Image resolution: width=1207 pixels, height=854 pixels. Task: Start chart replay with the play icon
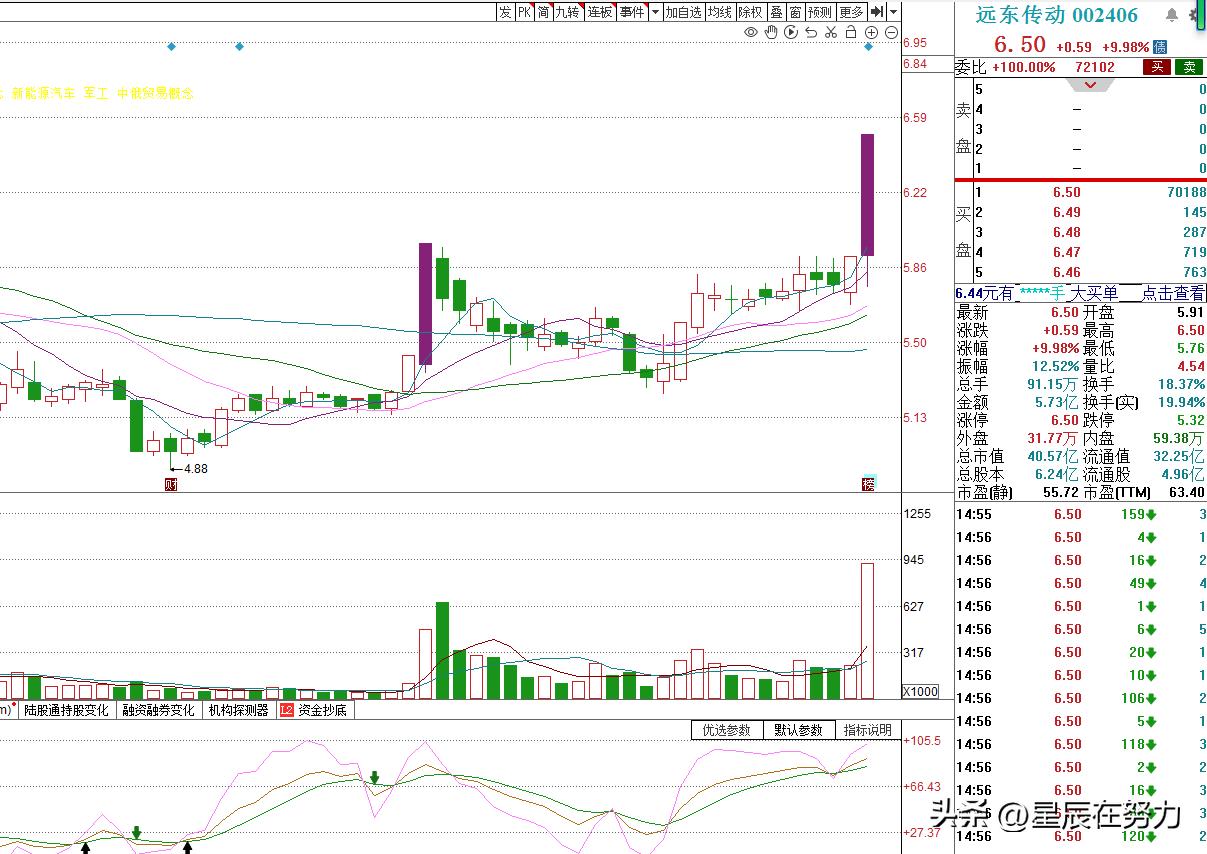pos(791,33)
